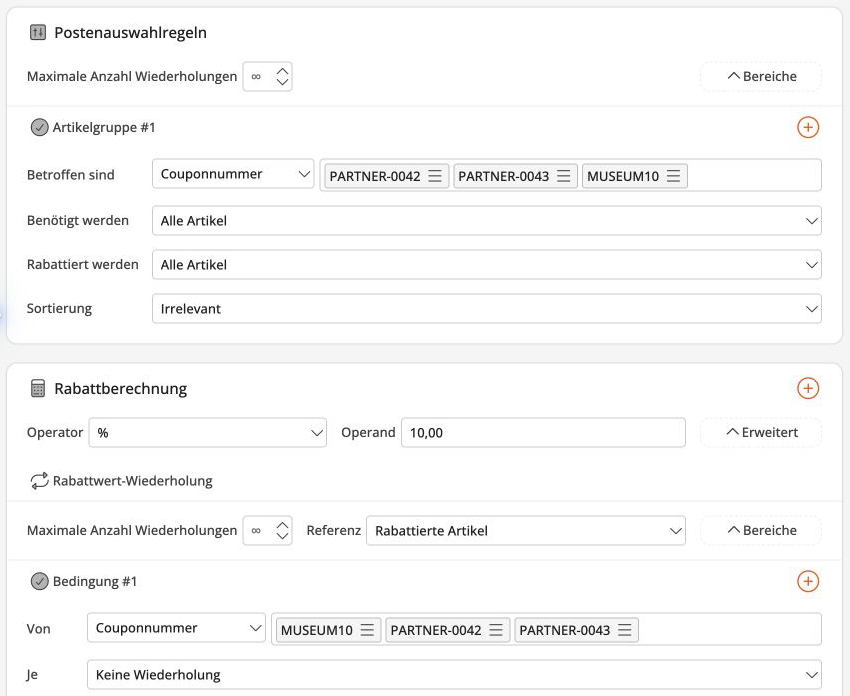Collapse Bereiche next to the Referenz dropdown
Screen dimensions: 850x696
761,531
